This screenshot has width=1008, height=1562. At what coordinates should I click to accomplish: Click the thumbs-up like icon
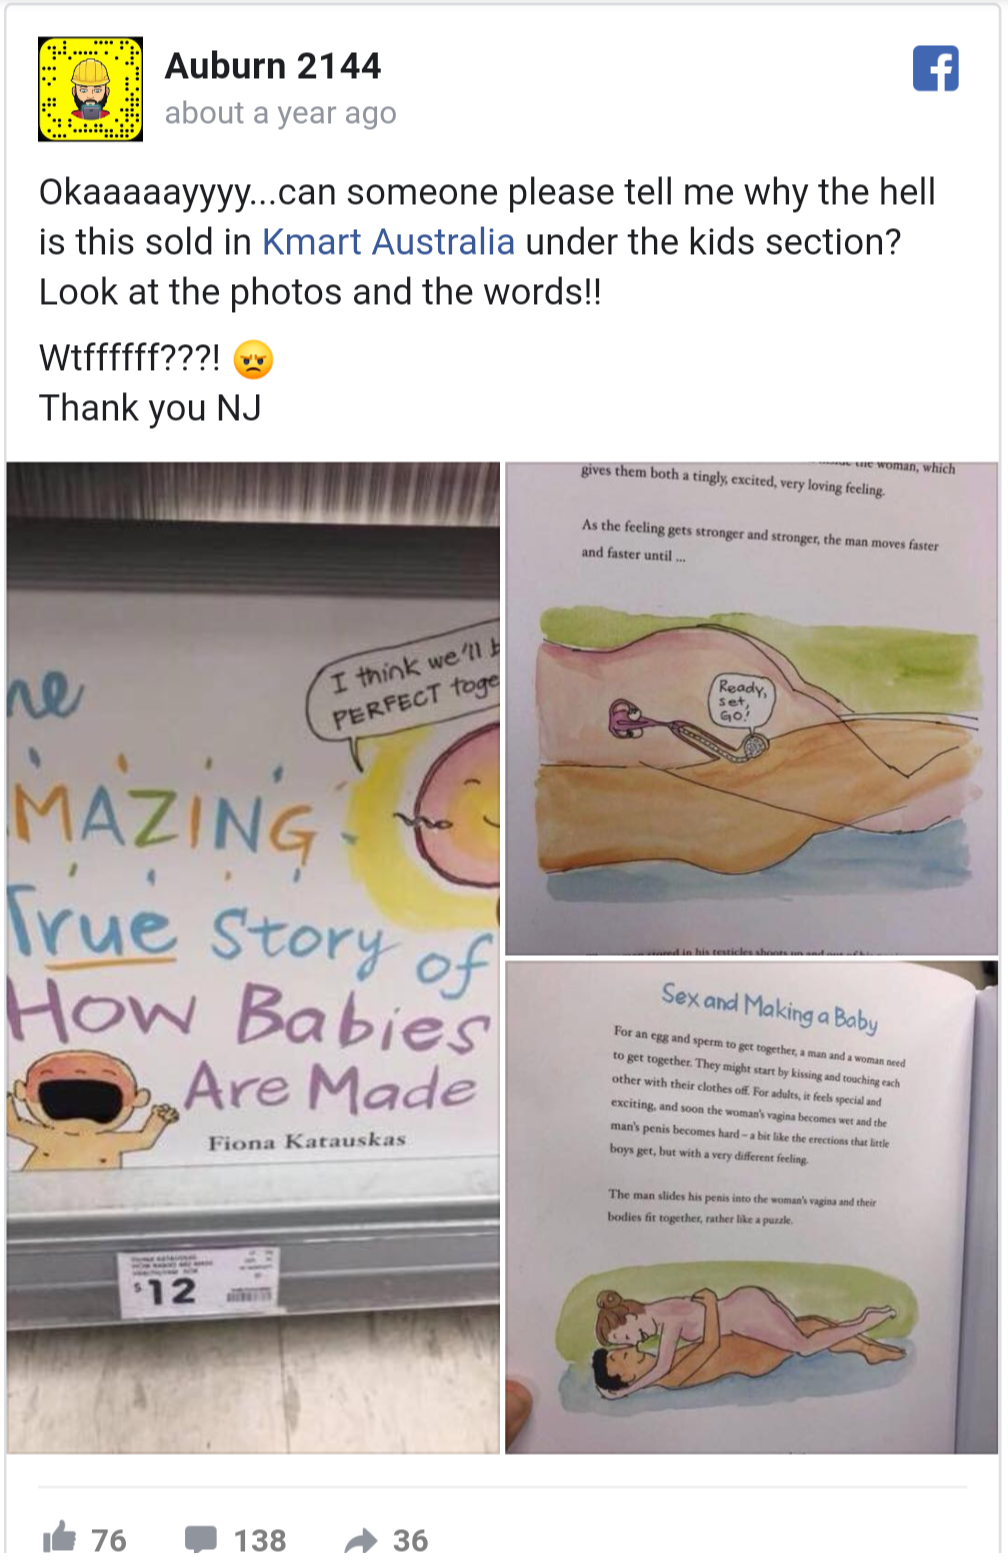click(x=59, y=1538)
